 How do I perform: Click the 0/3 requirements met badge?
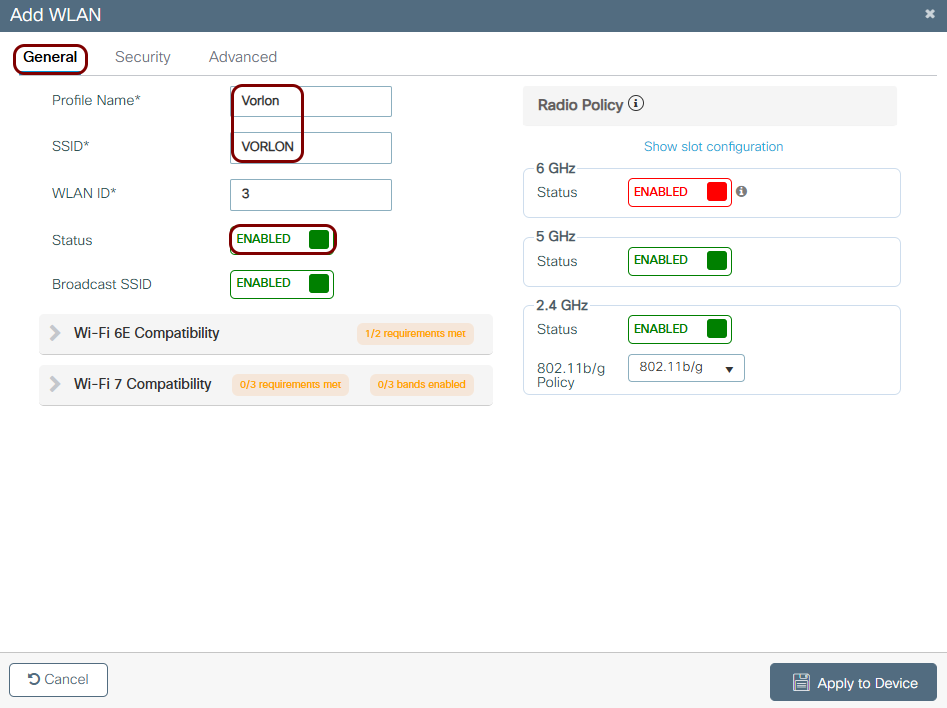[x=291, y=385]
